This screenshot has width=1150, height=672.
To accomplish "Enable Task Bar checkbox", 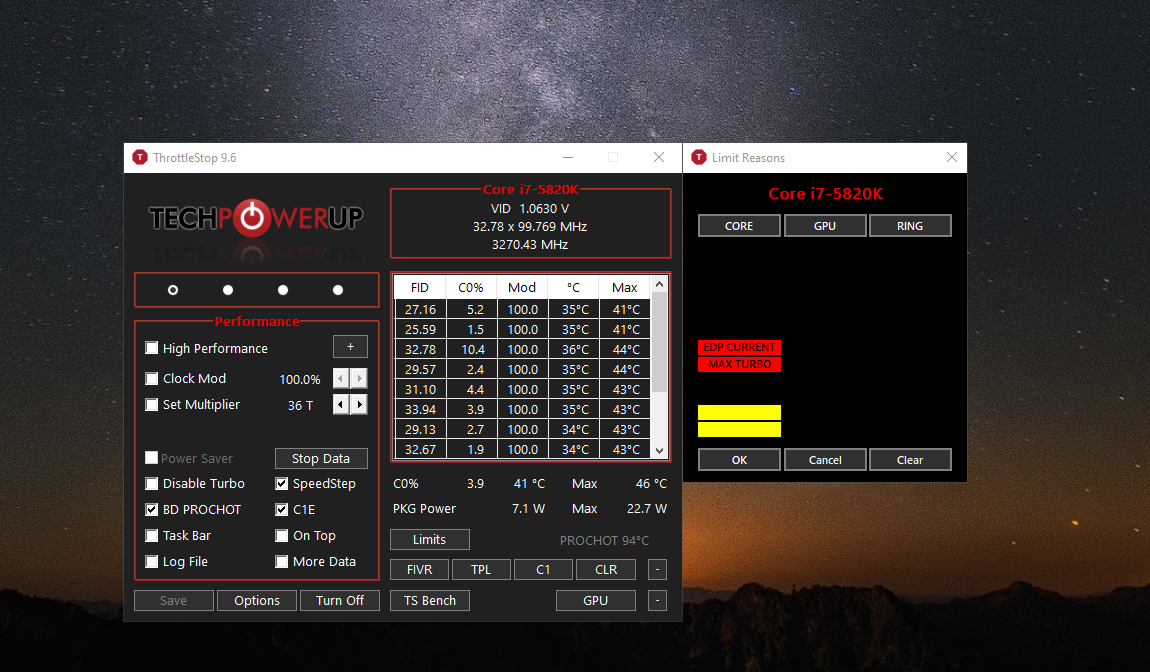I will click(152, 536).
